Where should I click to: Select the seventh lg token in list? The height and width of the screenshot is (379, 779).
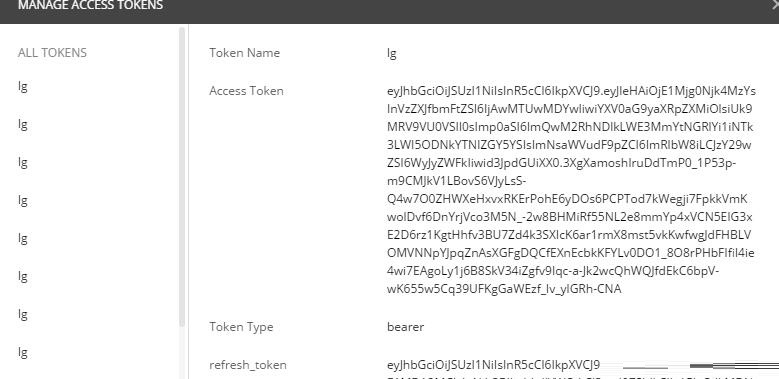(23, 315)
